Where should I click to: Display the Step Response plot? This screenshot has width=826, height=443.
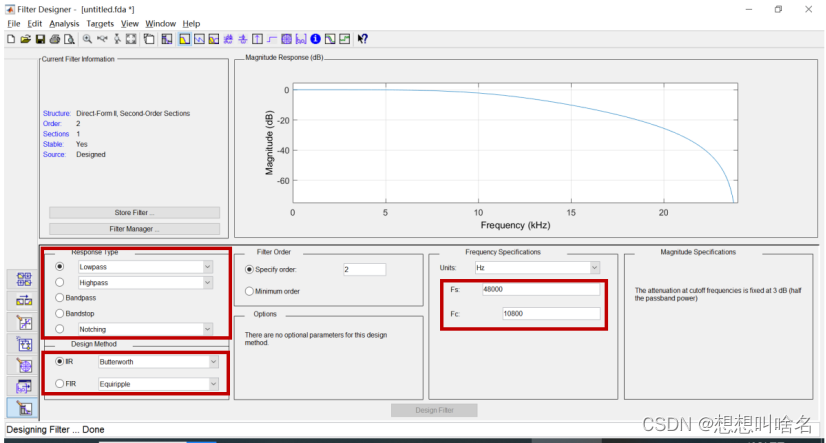pos(272,39)
